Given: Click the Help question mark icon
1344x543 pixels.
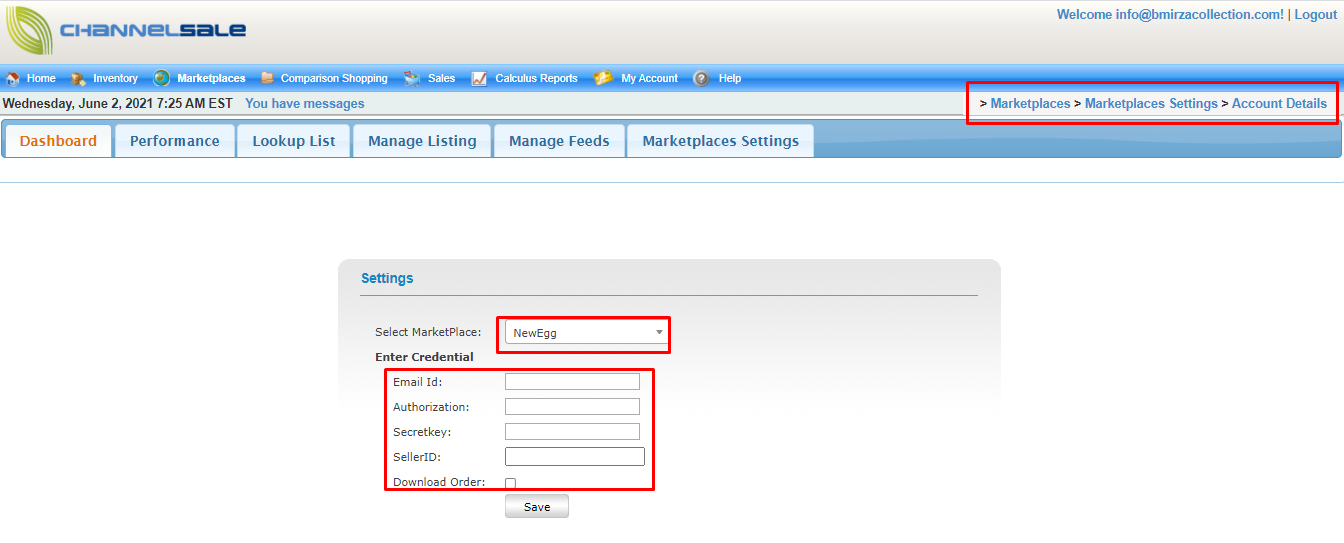Looking at the screenshot, I should [x=701, y=78].
